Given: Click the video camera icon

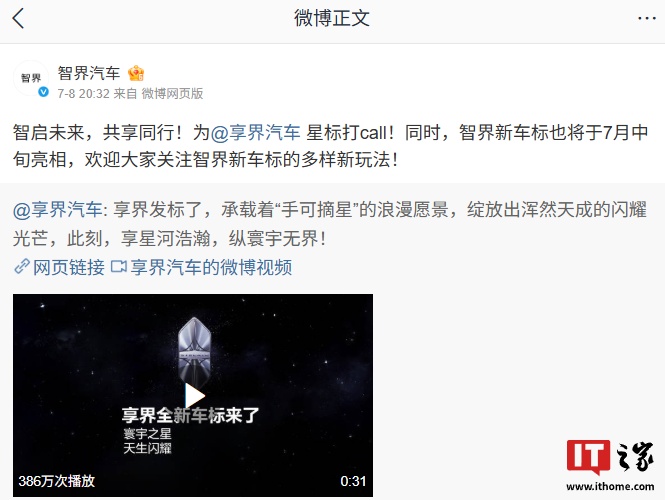Looking at the screenshot, I should click(x=118, y=267).
